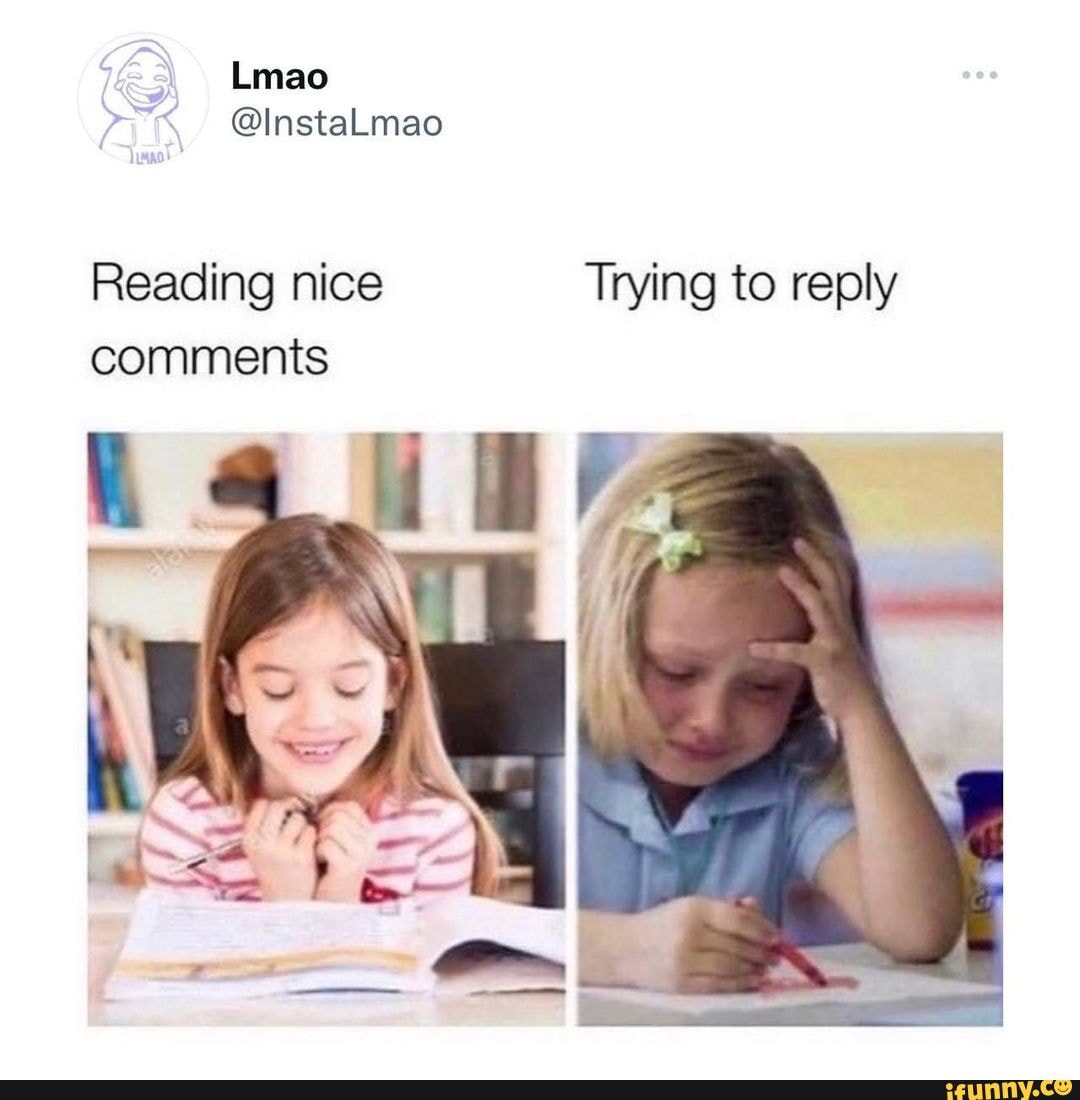The width and height of the screenshot is (1080, 1100).
Task: Click the ifunny.co watermark logo
Action: pyautogui.click(x=1011, y=1089)
